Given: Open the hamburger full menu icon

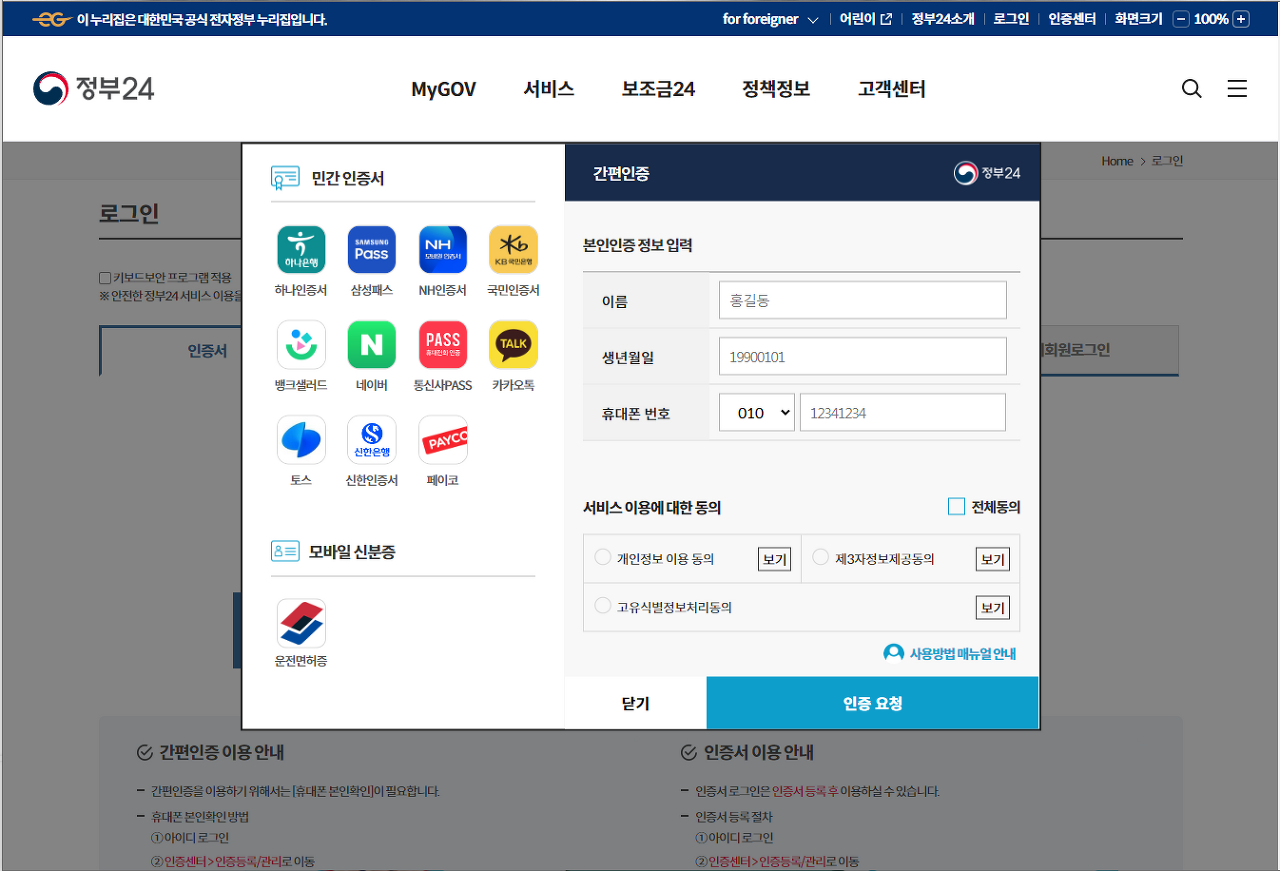Looking at the screenshot, I should pyautogui.click(x=1237, y=89).
